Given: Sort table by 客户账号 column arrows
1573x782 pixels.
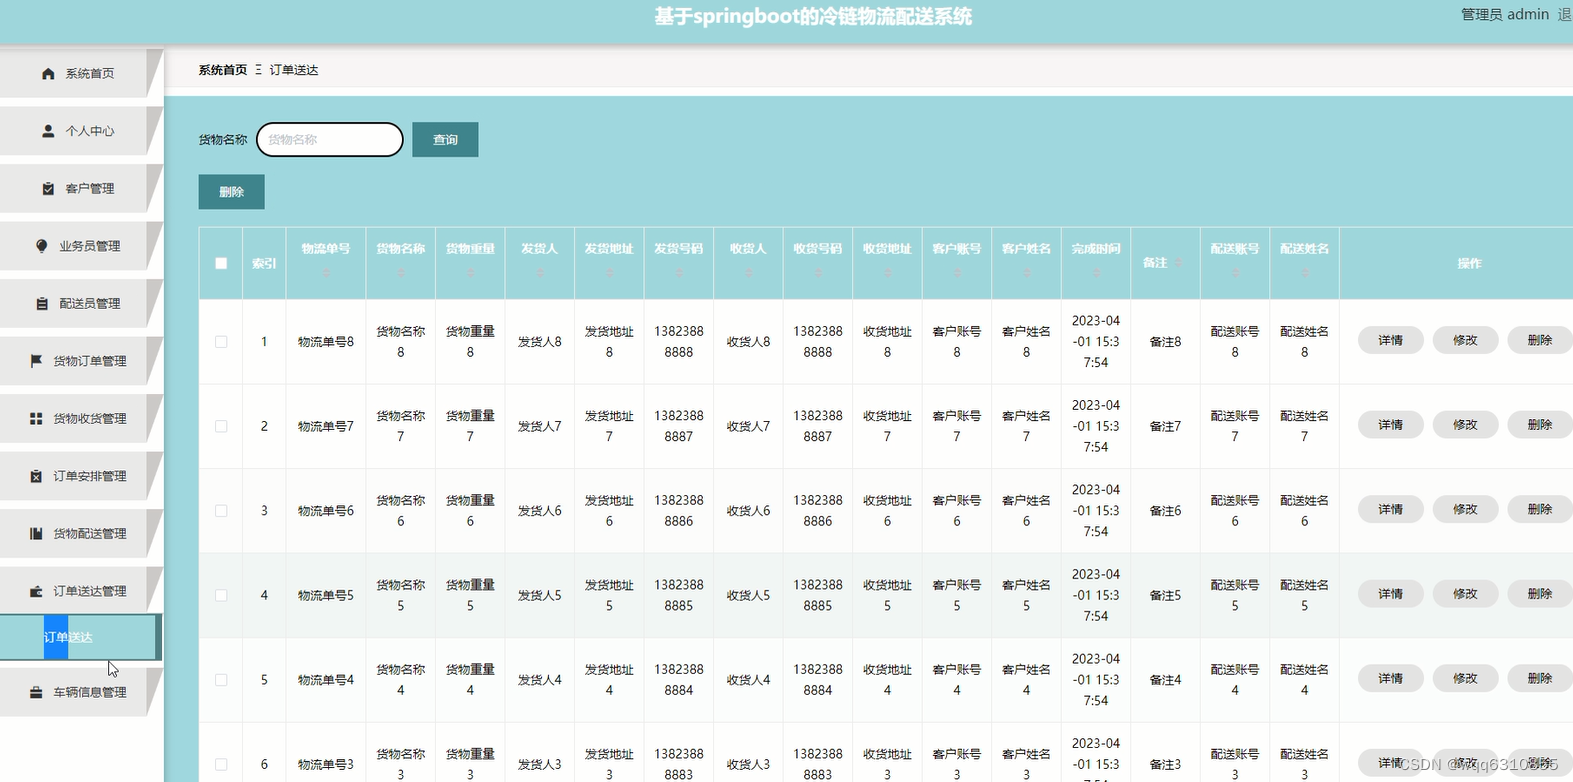Looking at the screenshot, I should pos(957,272).
